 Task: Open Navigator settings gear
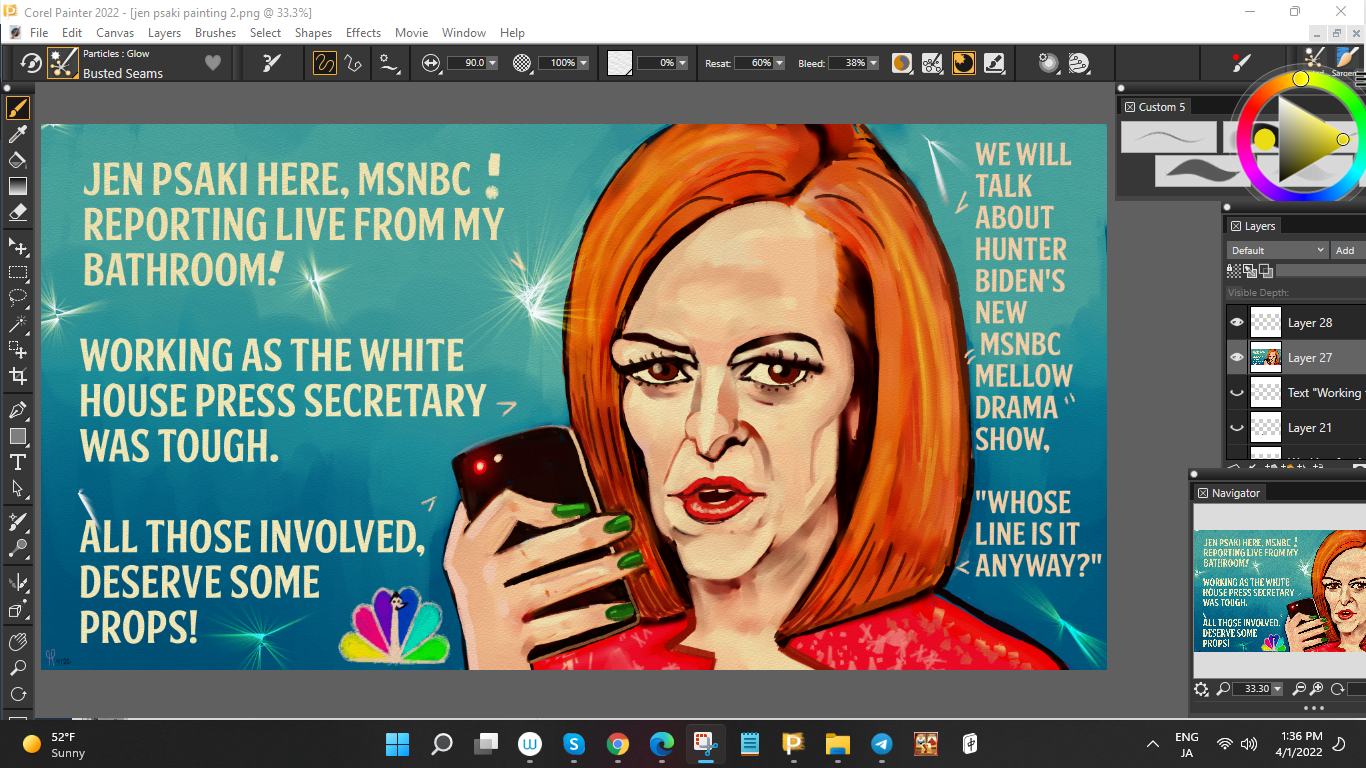(x=1202, y=689)
